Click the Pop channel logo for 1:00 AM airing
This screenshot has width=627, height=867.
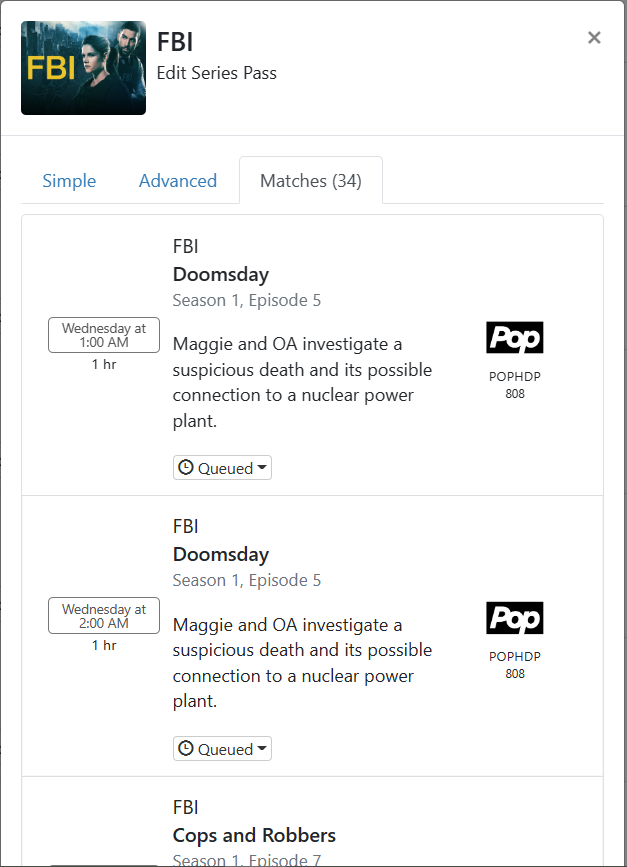pyautogui.click(x=514, y=338)
